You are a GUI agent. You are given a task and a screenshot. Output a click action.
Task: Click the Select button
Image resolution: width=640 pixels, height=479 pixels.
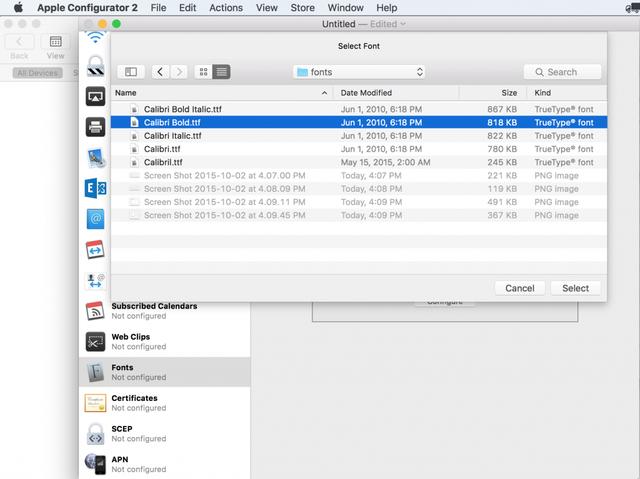[x=576, y=288]
